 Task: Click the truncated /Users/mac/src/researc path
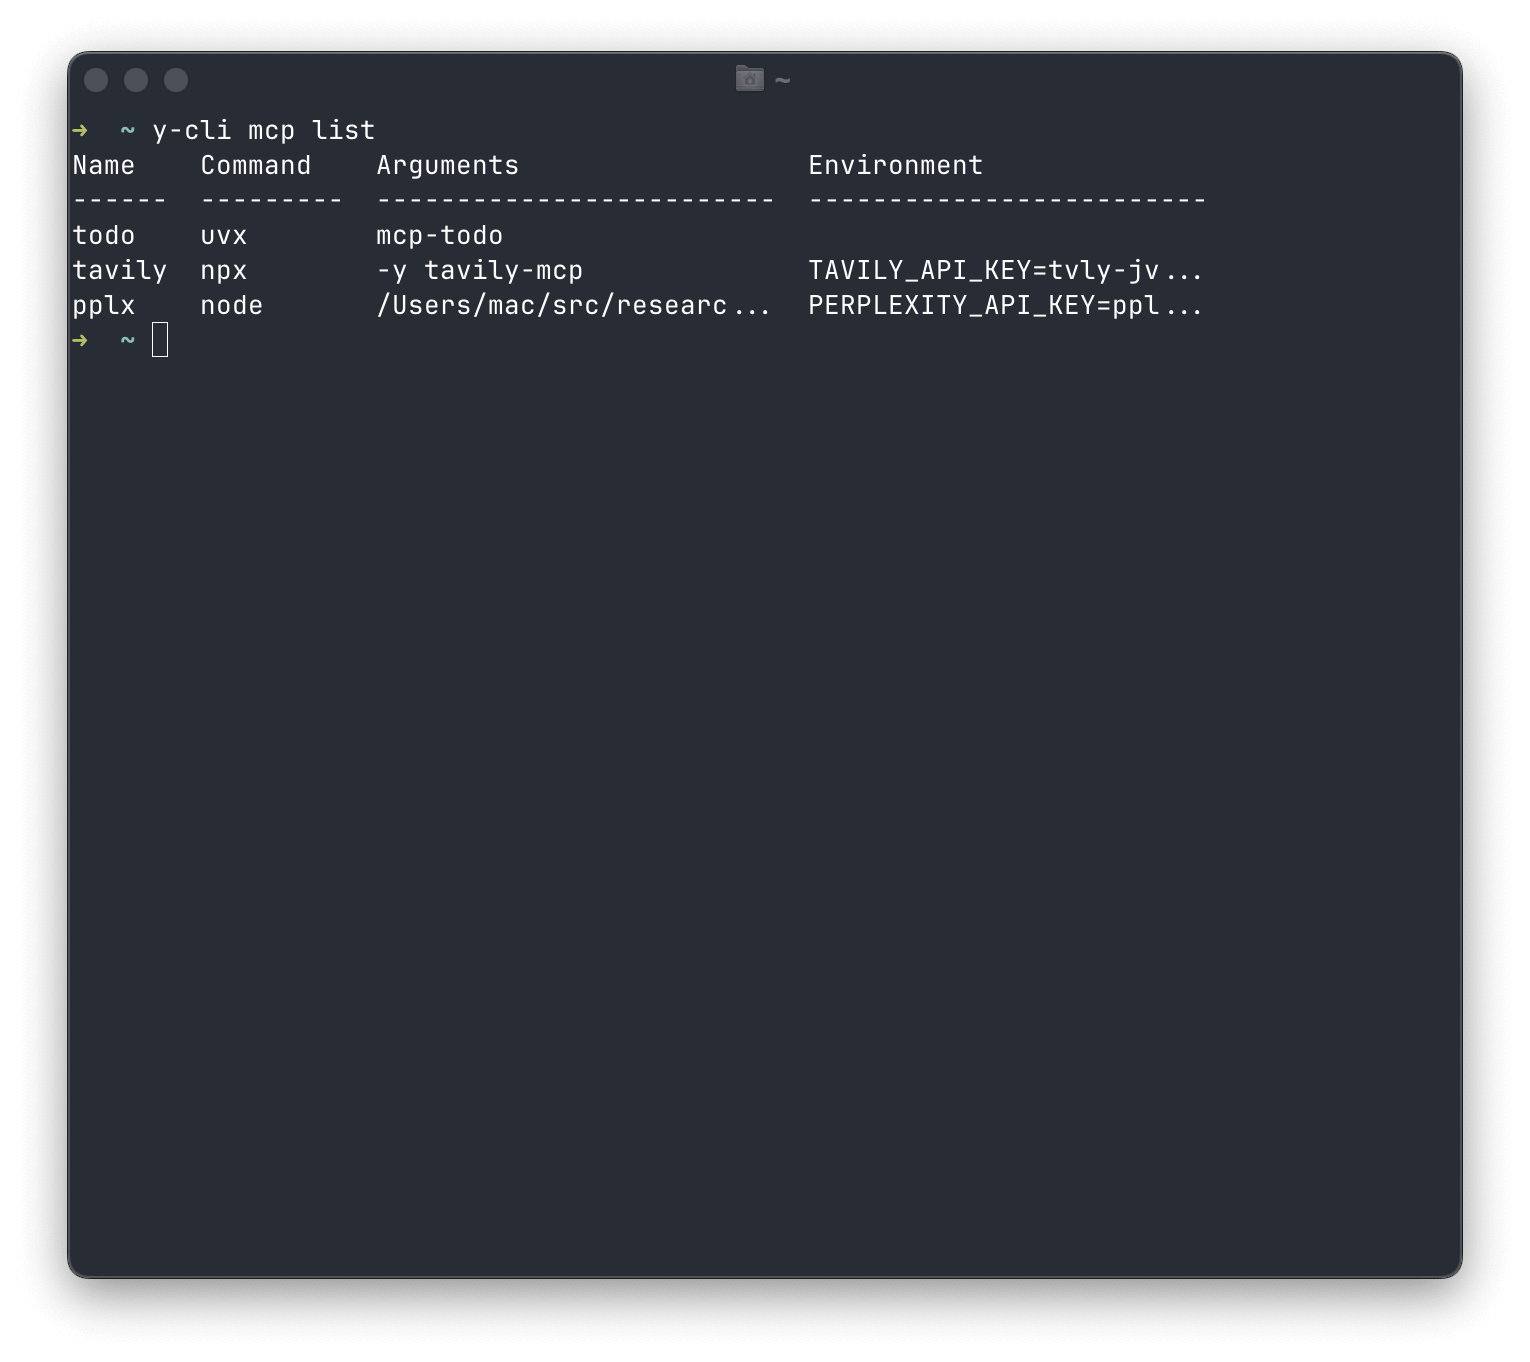coord(573,305)
